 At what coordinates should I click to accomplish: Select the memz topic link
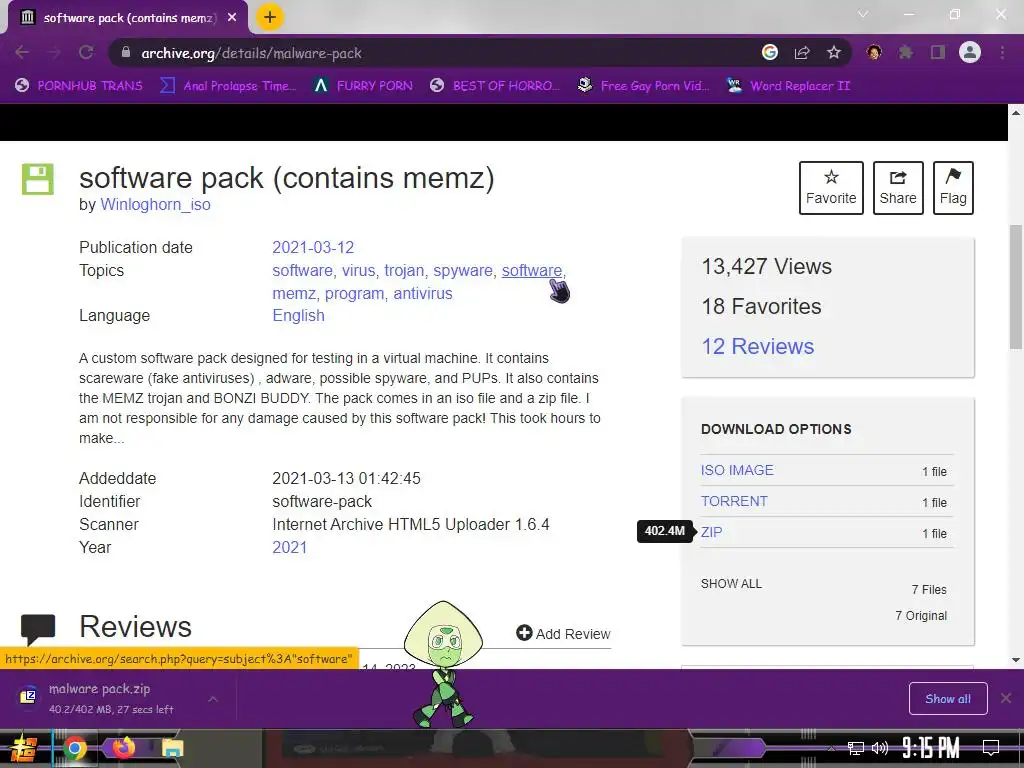(x=294, y=293)
